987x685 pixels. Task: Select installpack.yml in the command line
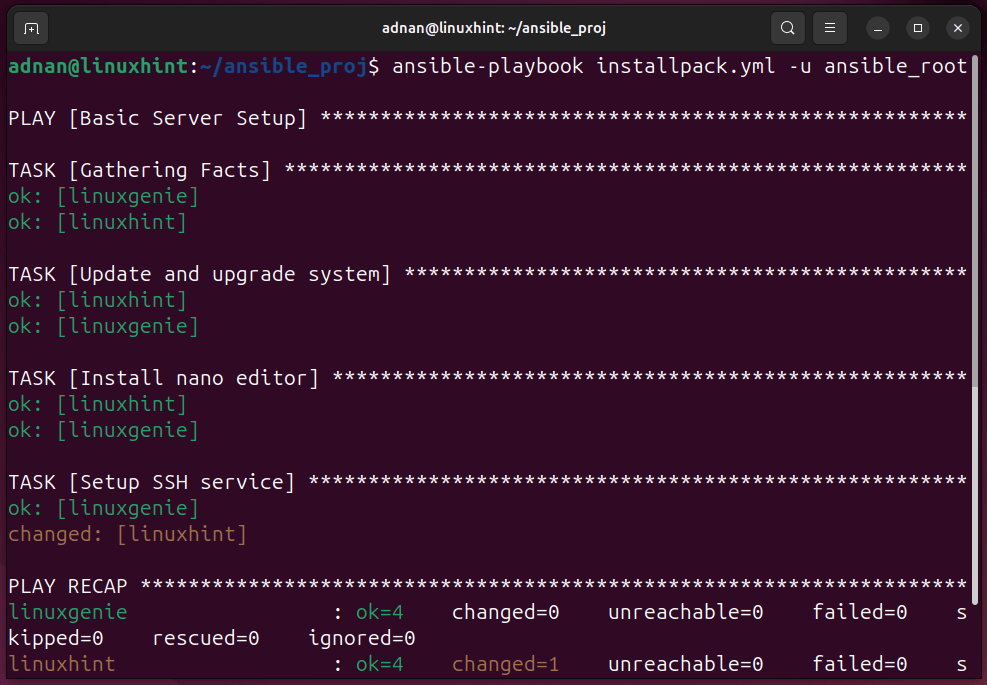pos(686,66)
